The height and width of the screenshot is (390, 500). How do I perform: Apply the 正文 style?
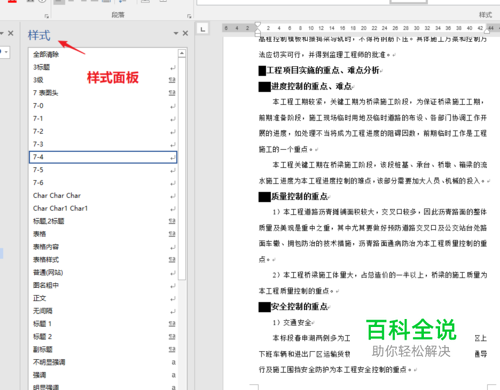[x=103, y=298]
